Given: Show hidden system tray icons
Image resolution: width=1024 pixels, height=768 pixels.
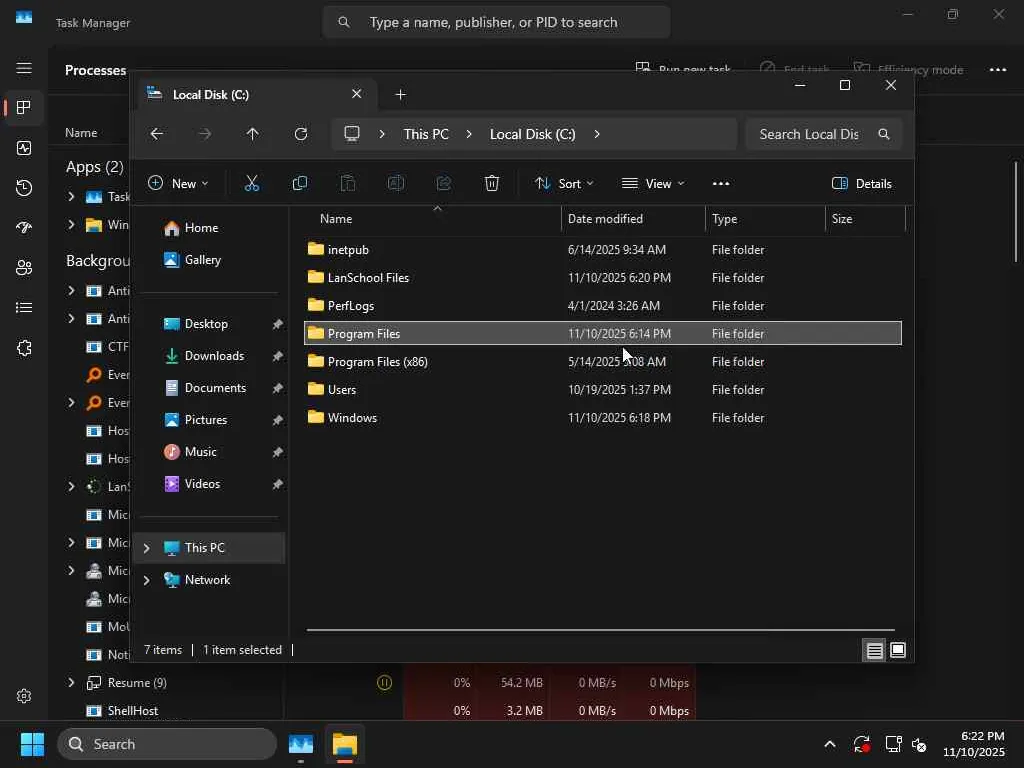Looking at the screenshot, I should 829,744.
